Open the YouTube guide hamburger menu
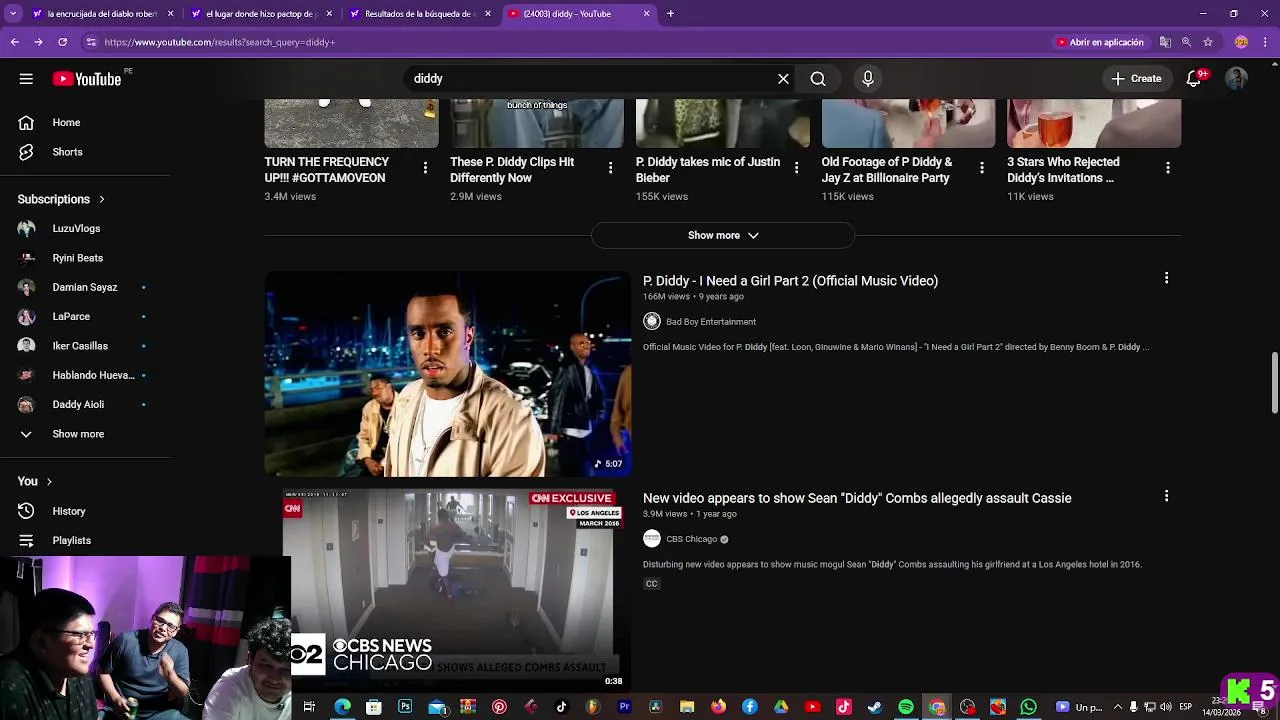The width and height of the screenshot is (1280, 720). 26,79
